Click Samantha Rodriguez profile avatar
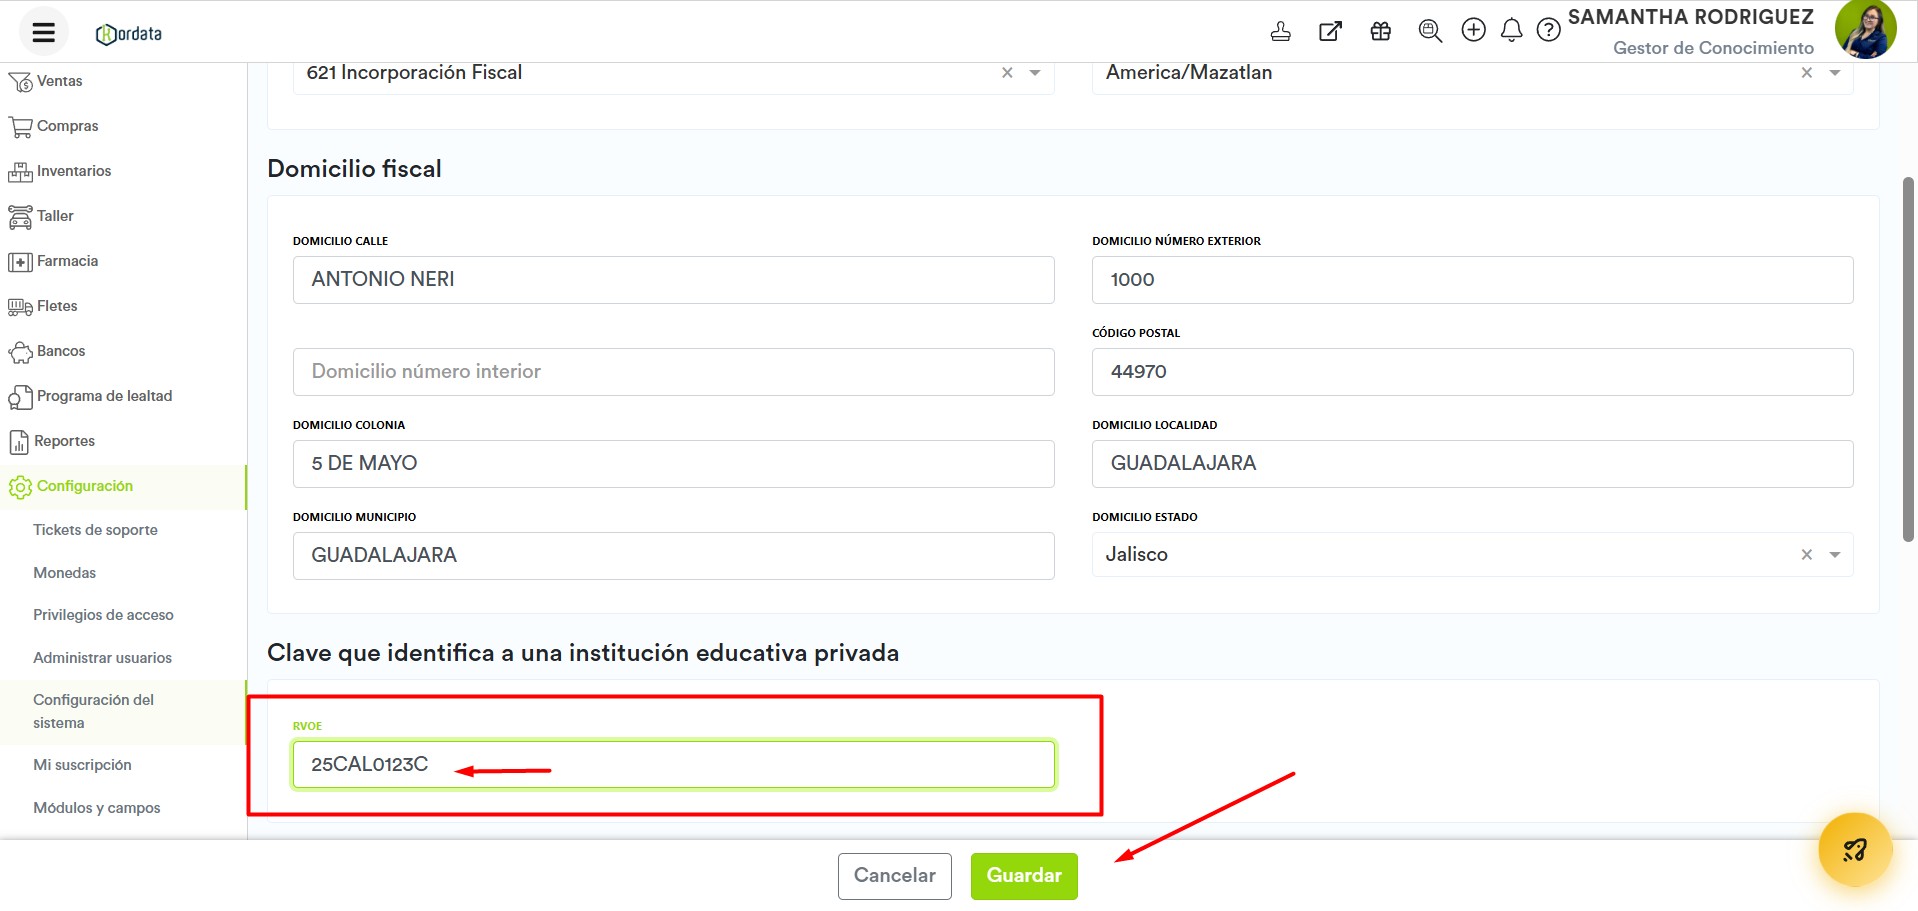The width and height of the screenshot is (1918, 911). [1865, 30]
